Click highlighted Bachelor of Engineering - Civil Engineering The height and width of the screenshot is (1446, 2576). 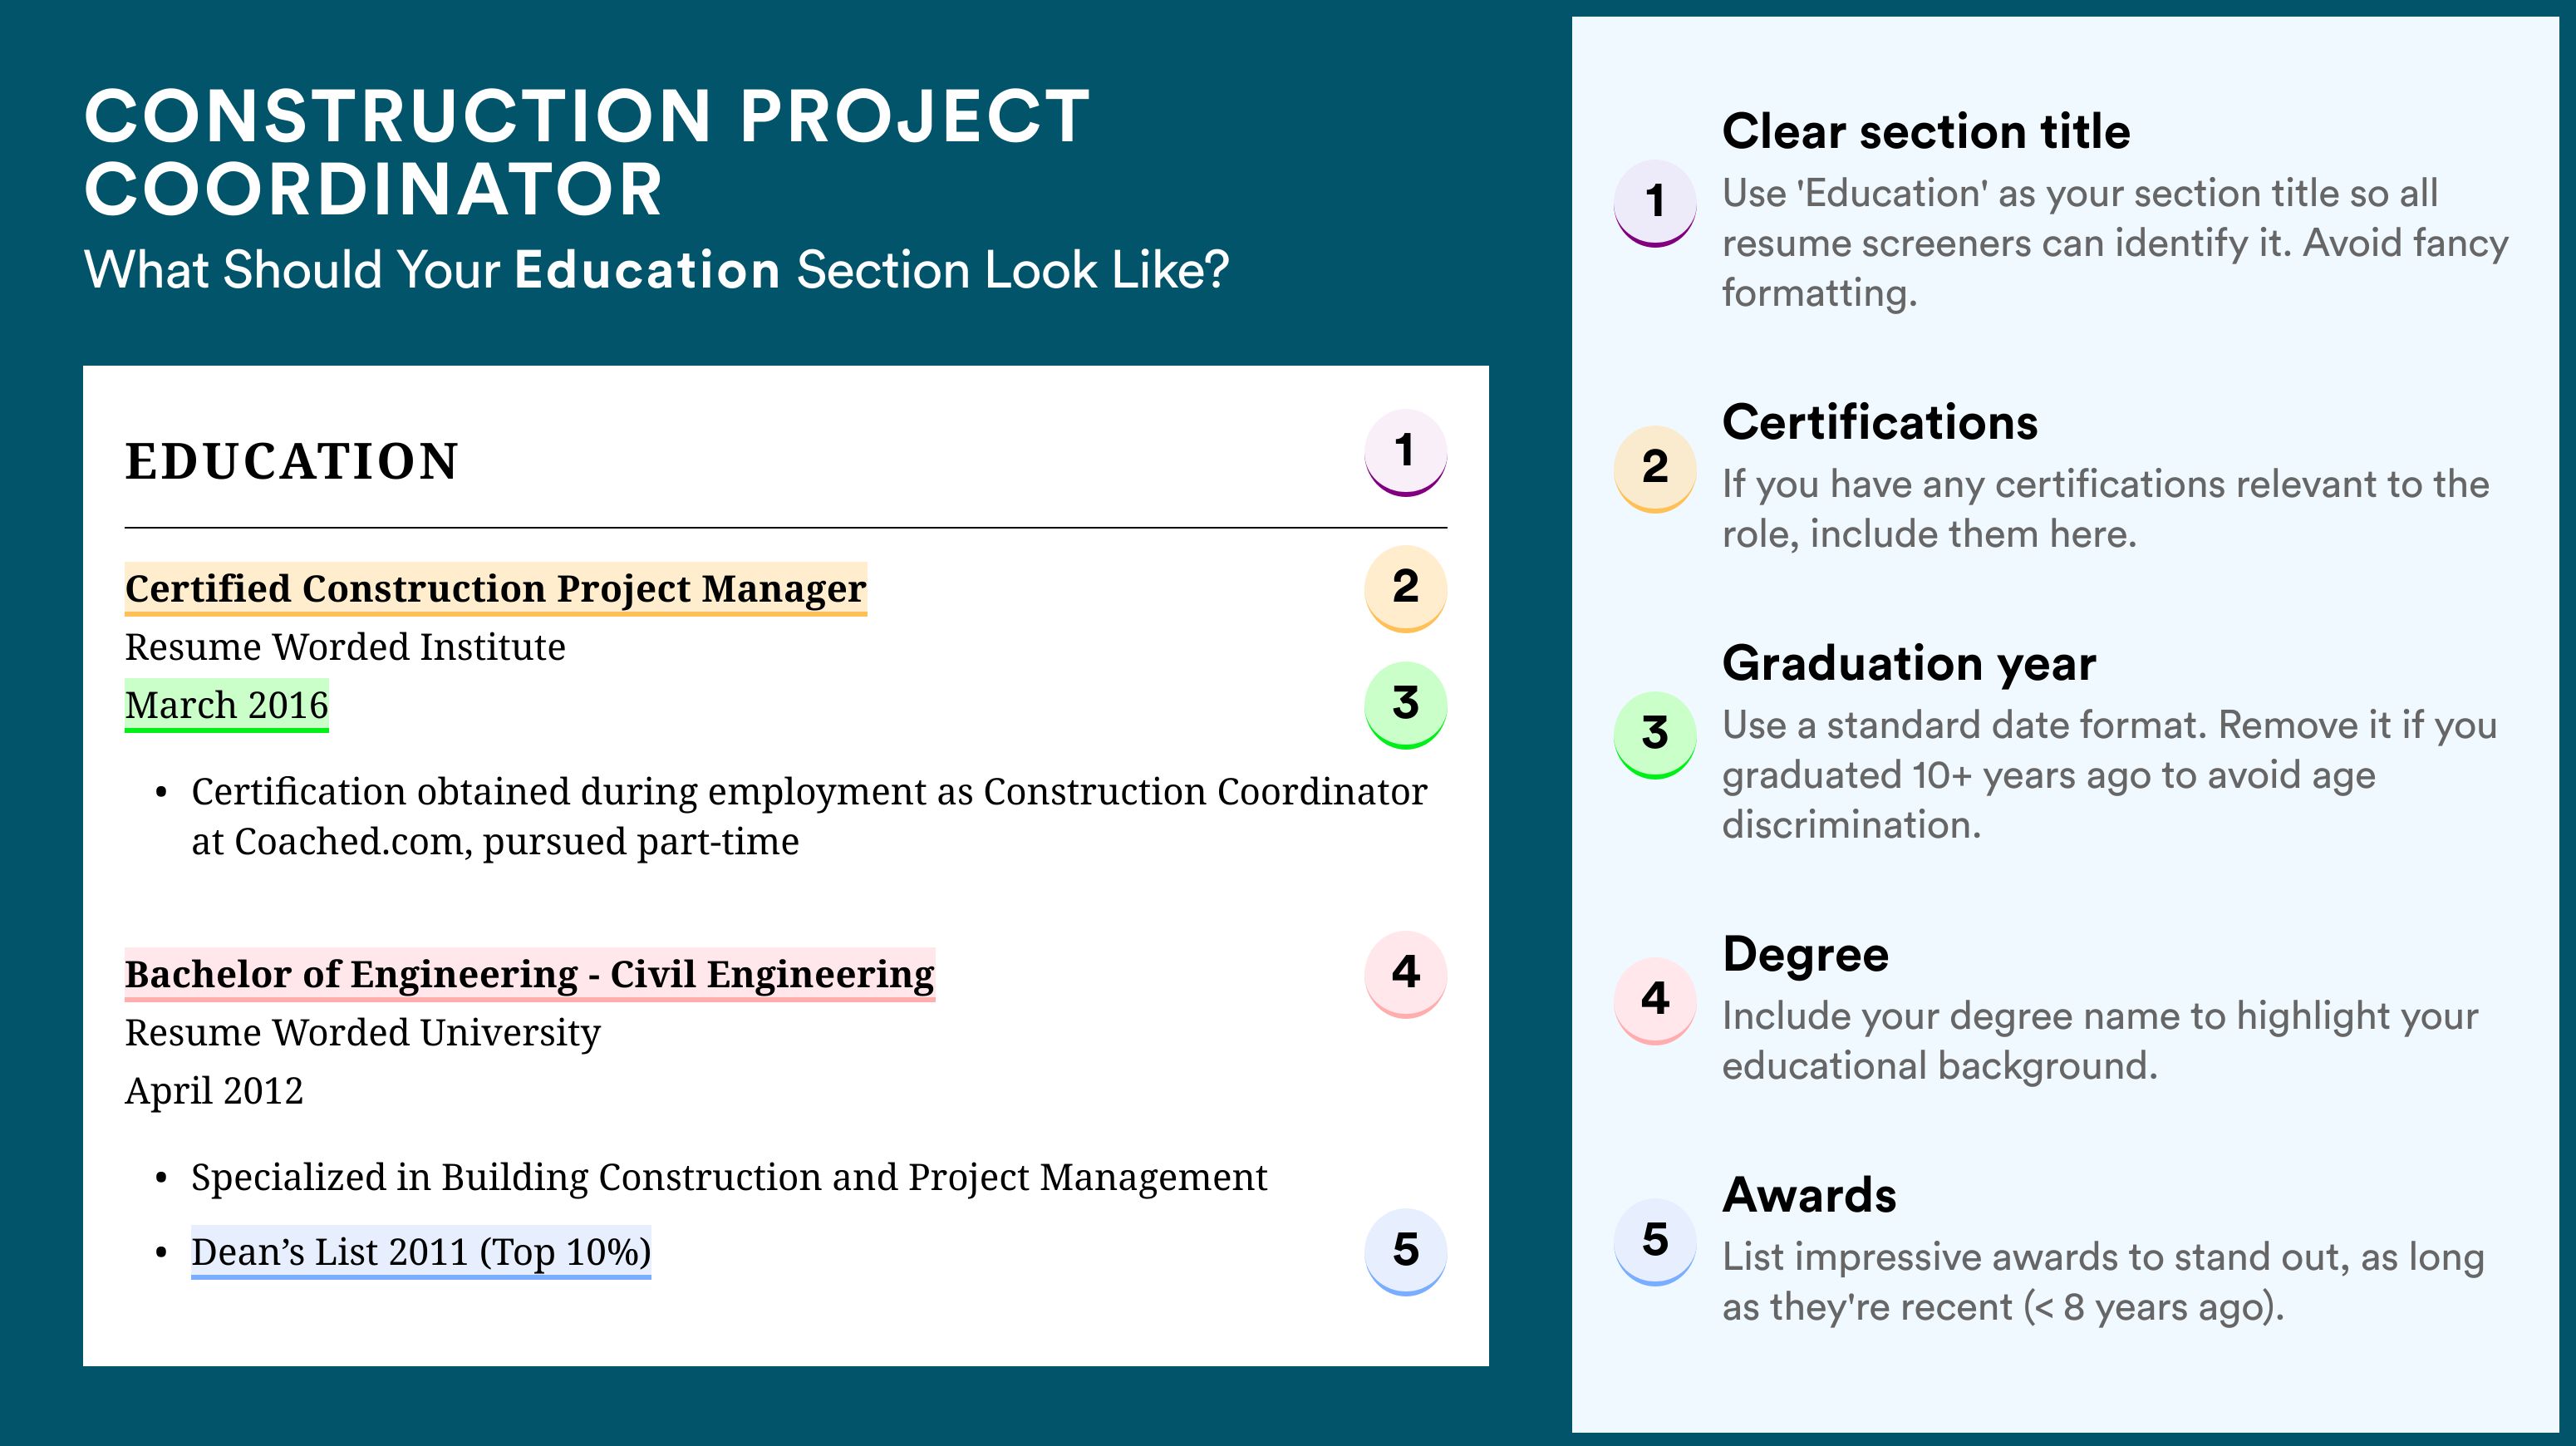(x=529, y=975)
